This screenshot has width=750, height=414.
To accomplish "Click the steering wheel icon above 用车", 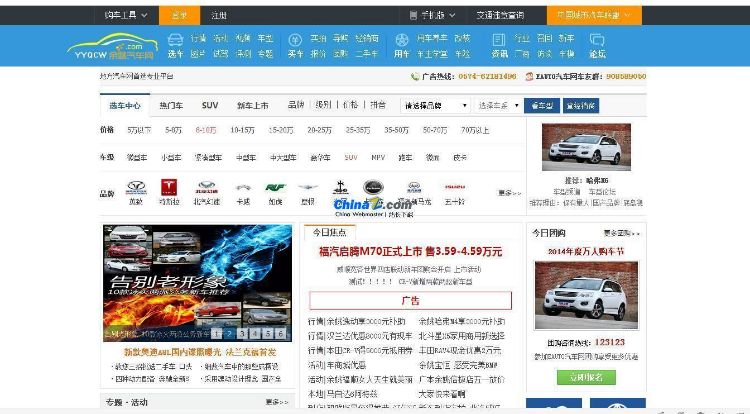I will pos(402,39).
